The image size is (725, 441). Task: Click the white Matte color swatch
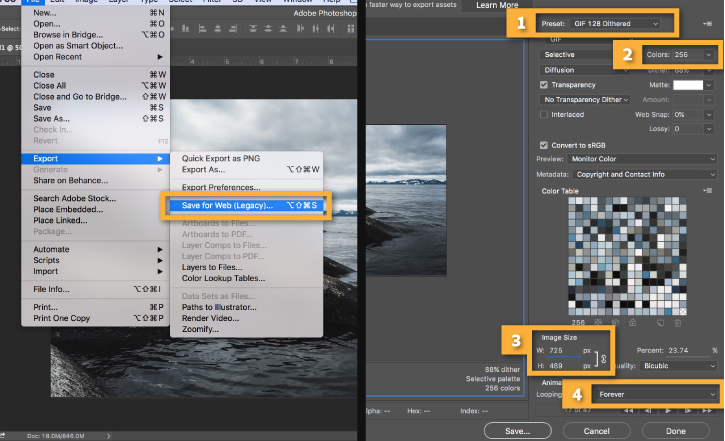[x=687, y=86]
